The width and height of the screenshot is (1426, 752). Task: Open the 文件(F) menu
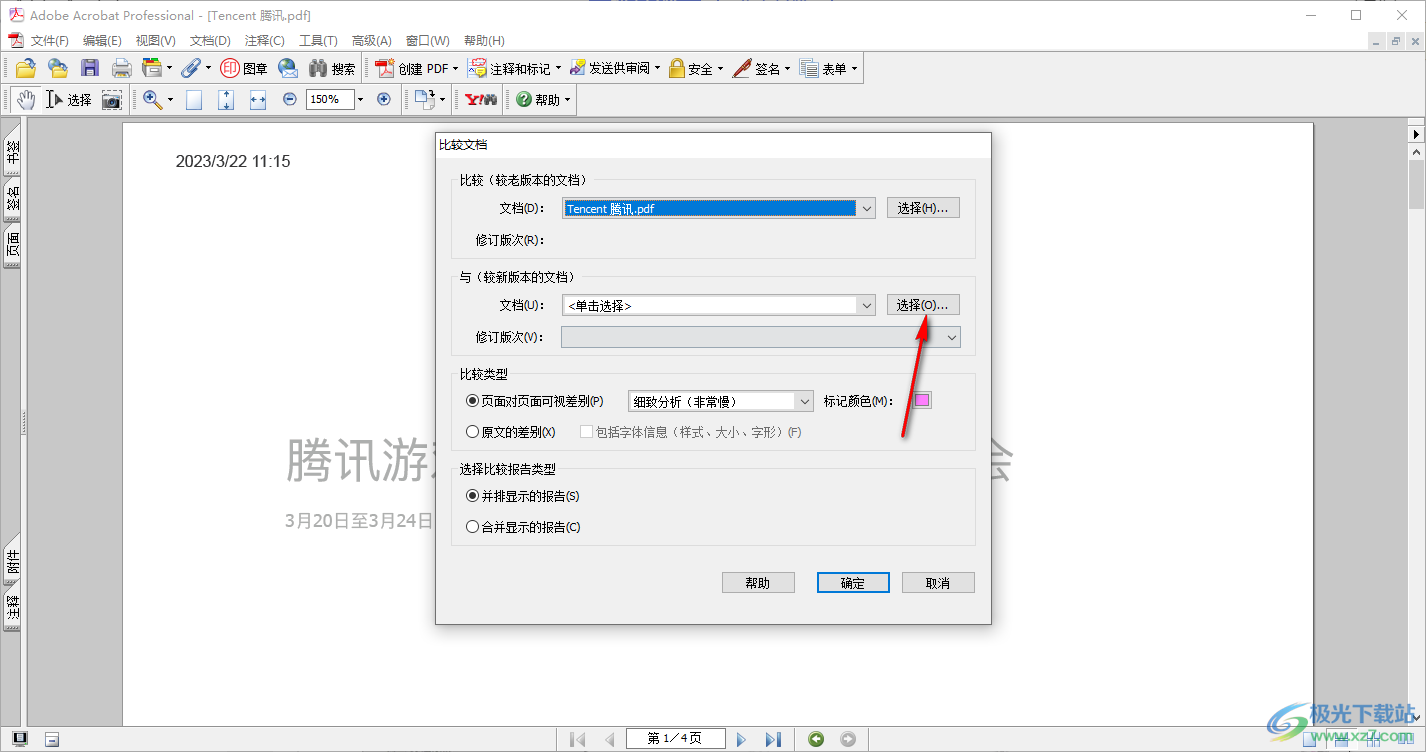coord(49,41)
